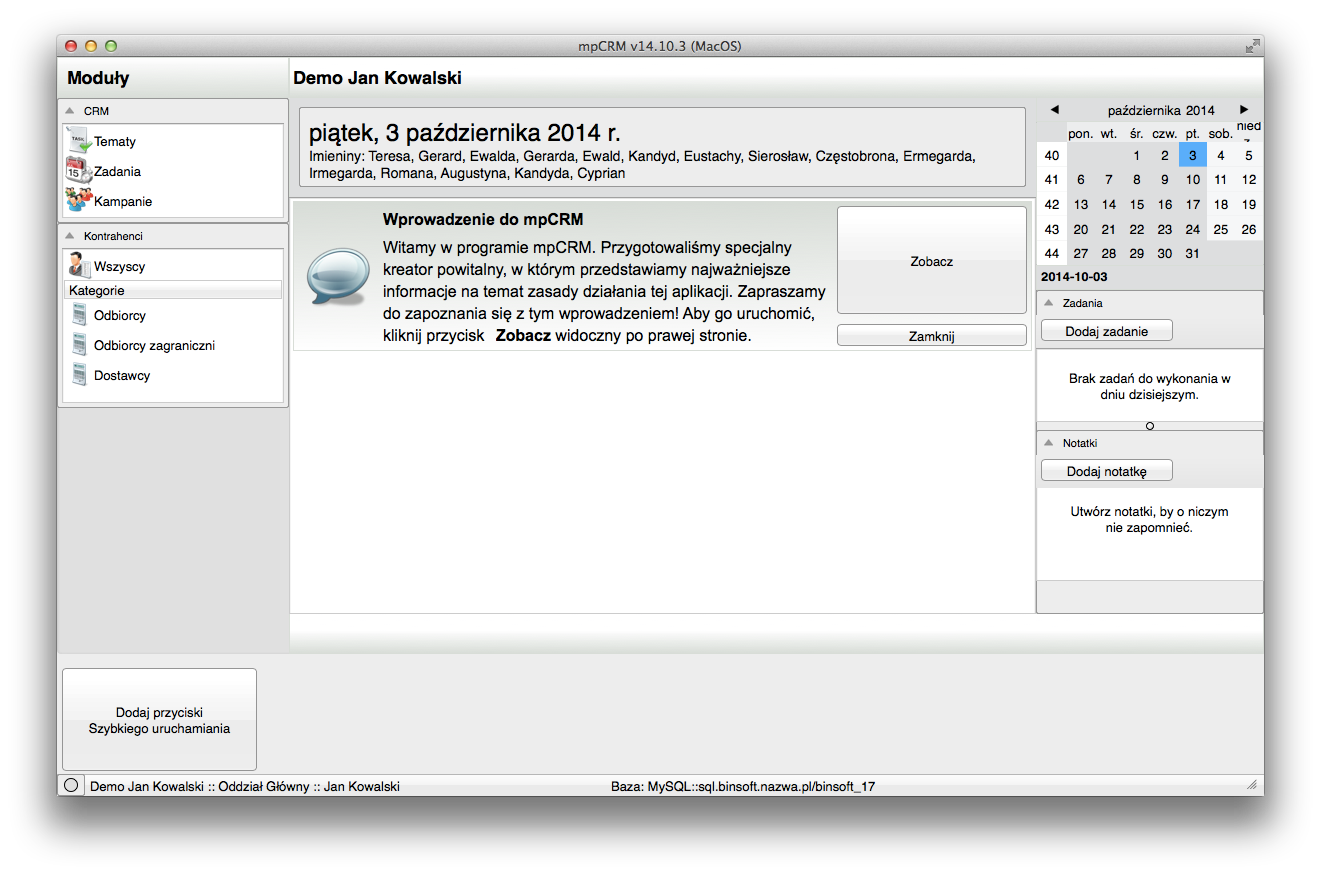Click the Moduły panel header

(x=98, y=78)
